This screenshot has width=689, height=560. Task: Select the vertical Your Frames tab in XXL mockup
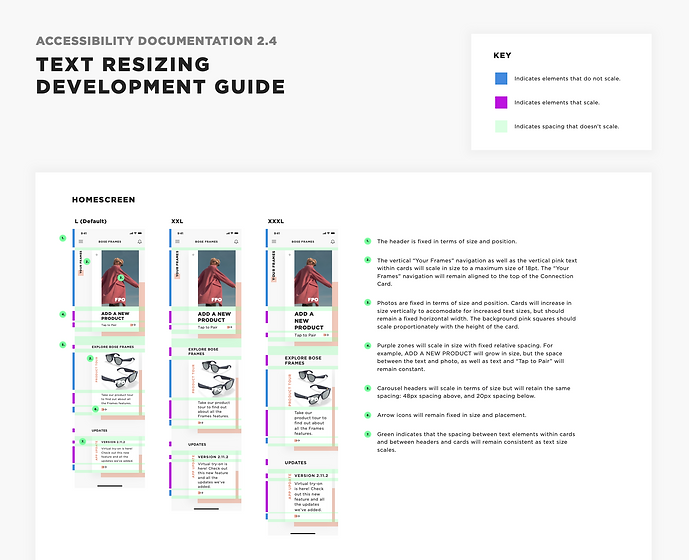click(178, 264)
